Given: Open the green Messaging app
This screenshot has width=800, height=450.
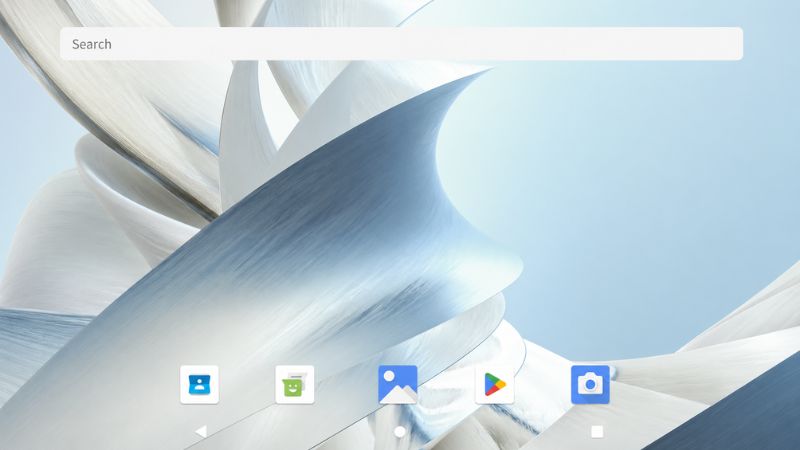Looking at the screenshot, I should click(x=295, y=385).
